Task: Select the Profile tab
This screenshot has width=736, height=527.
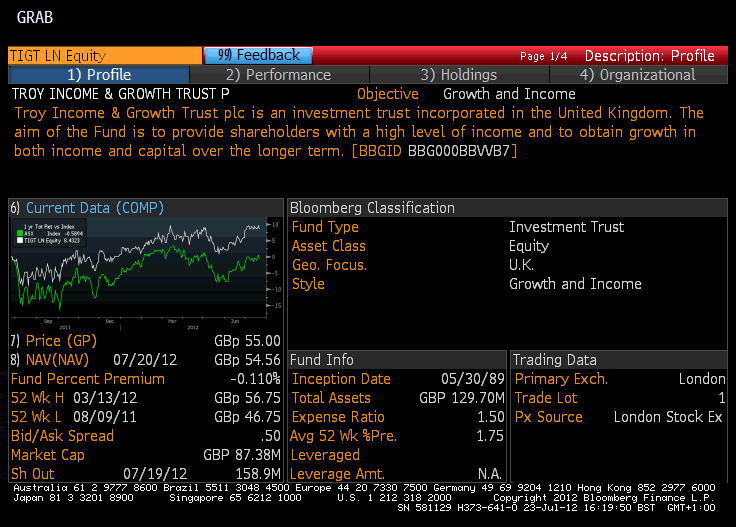Action: tap(99, 75)
